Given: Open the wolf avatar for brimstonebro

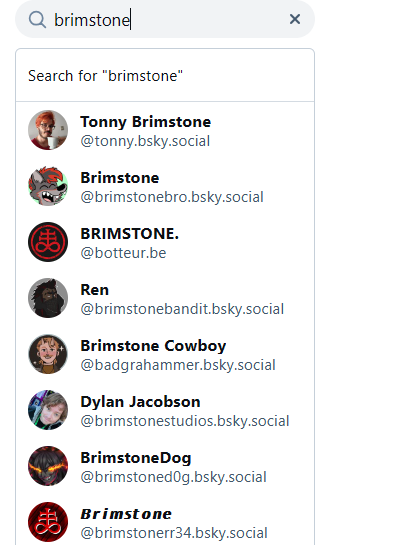Looking at the screenshot, I should coord(48,186).
